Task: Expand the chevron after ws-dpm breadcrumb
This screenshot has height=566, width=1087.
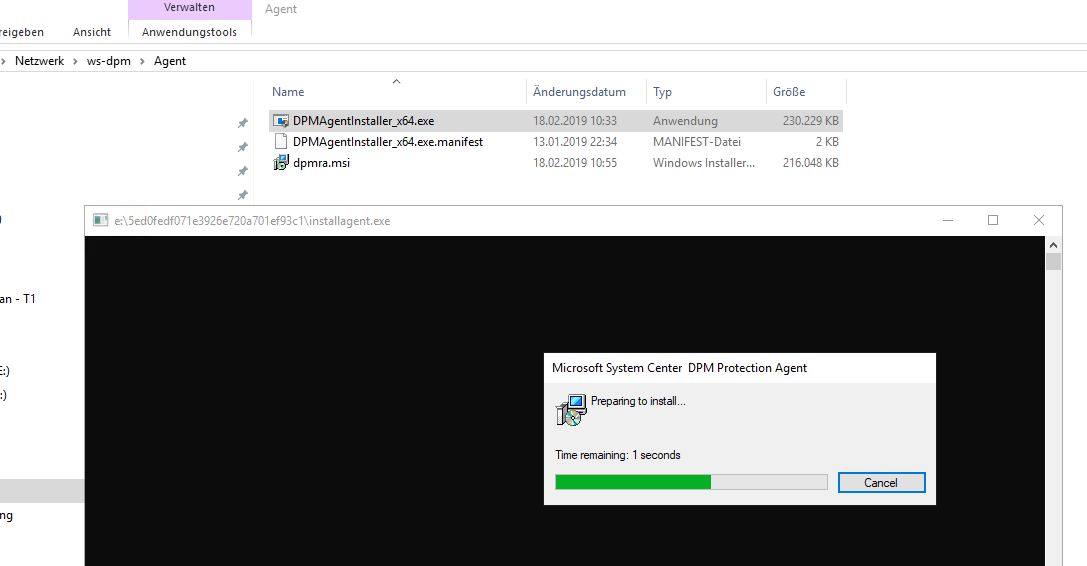Action: pos(142,61)
